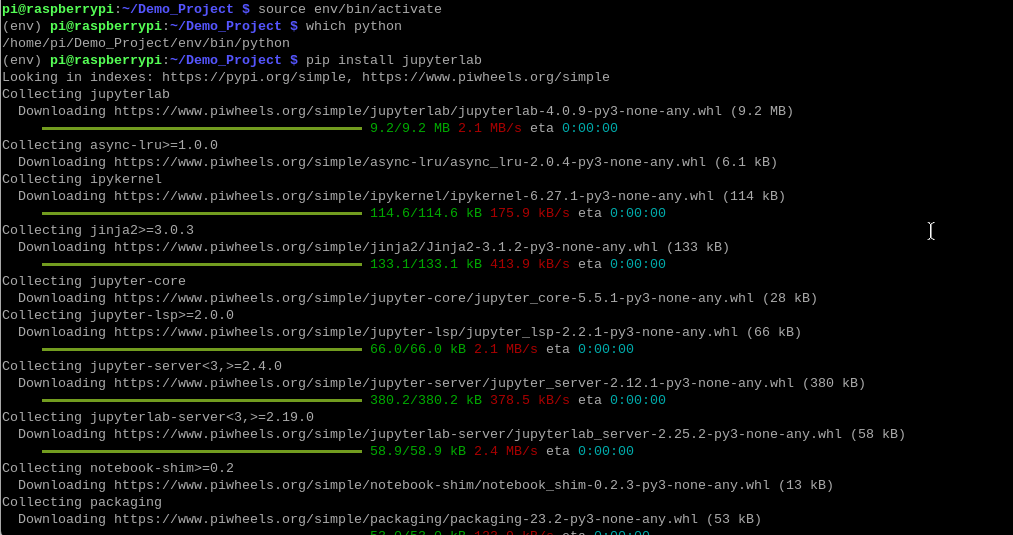Viewport: 1013px width, 535px height.
Task: Click the "(9.2 MB)" file size
Action: click(x=762, y=111)
